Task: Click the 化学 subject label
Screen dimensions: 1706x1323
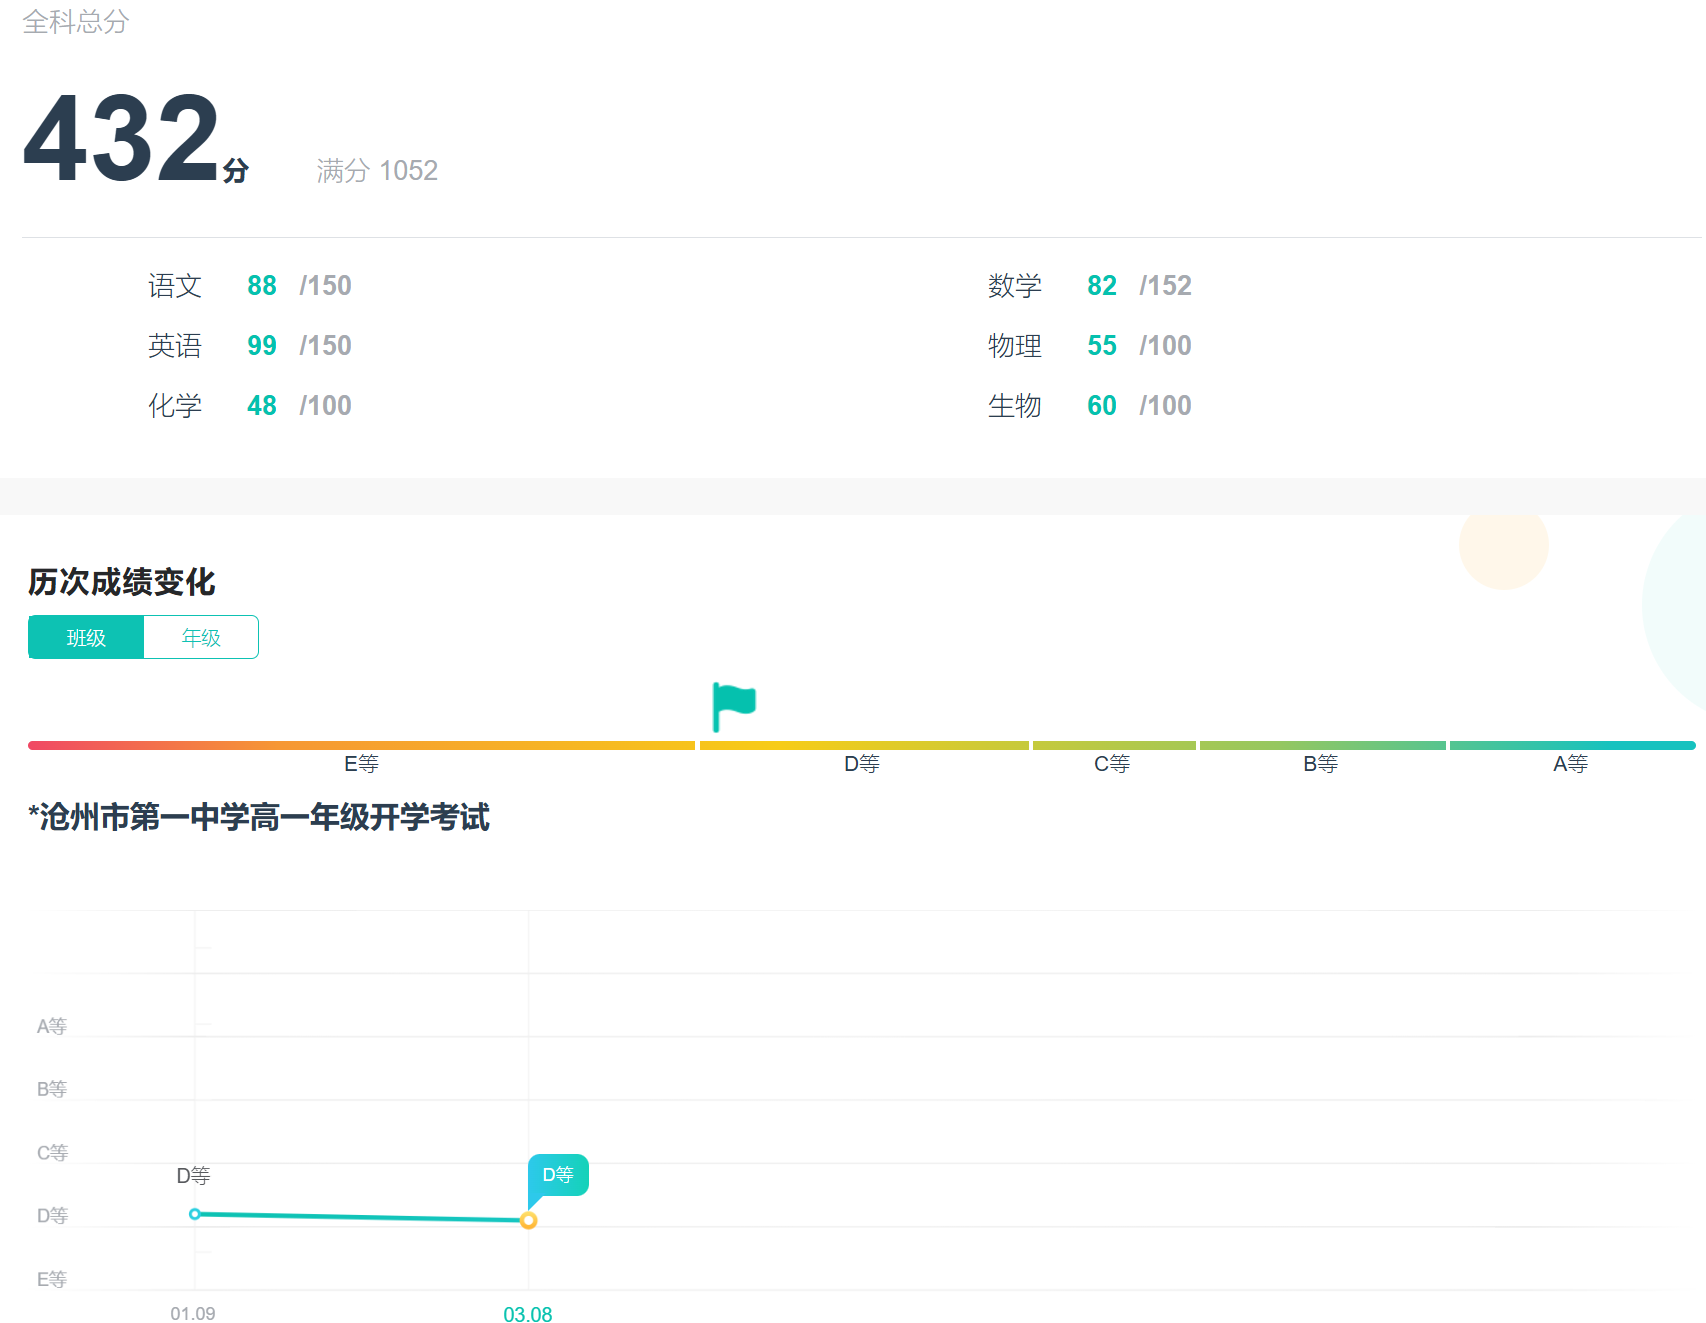Action: click(175, 406)
